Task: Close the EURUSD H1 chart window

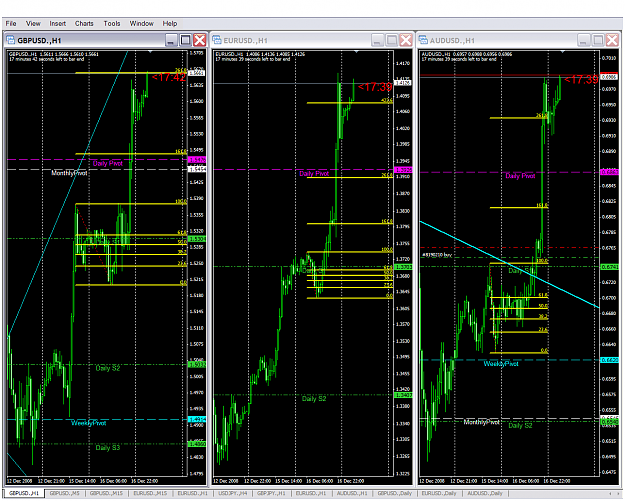Action: coord(406,40)
